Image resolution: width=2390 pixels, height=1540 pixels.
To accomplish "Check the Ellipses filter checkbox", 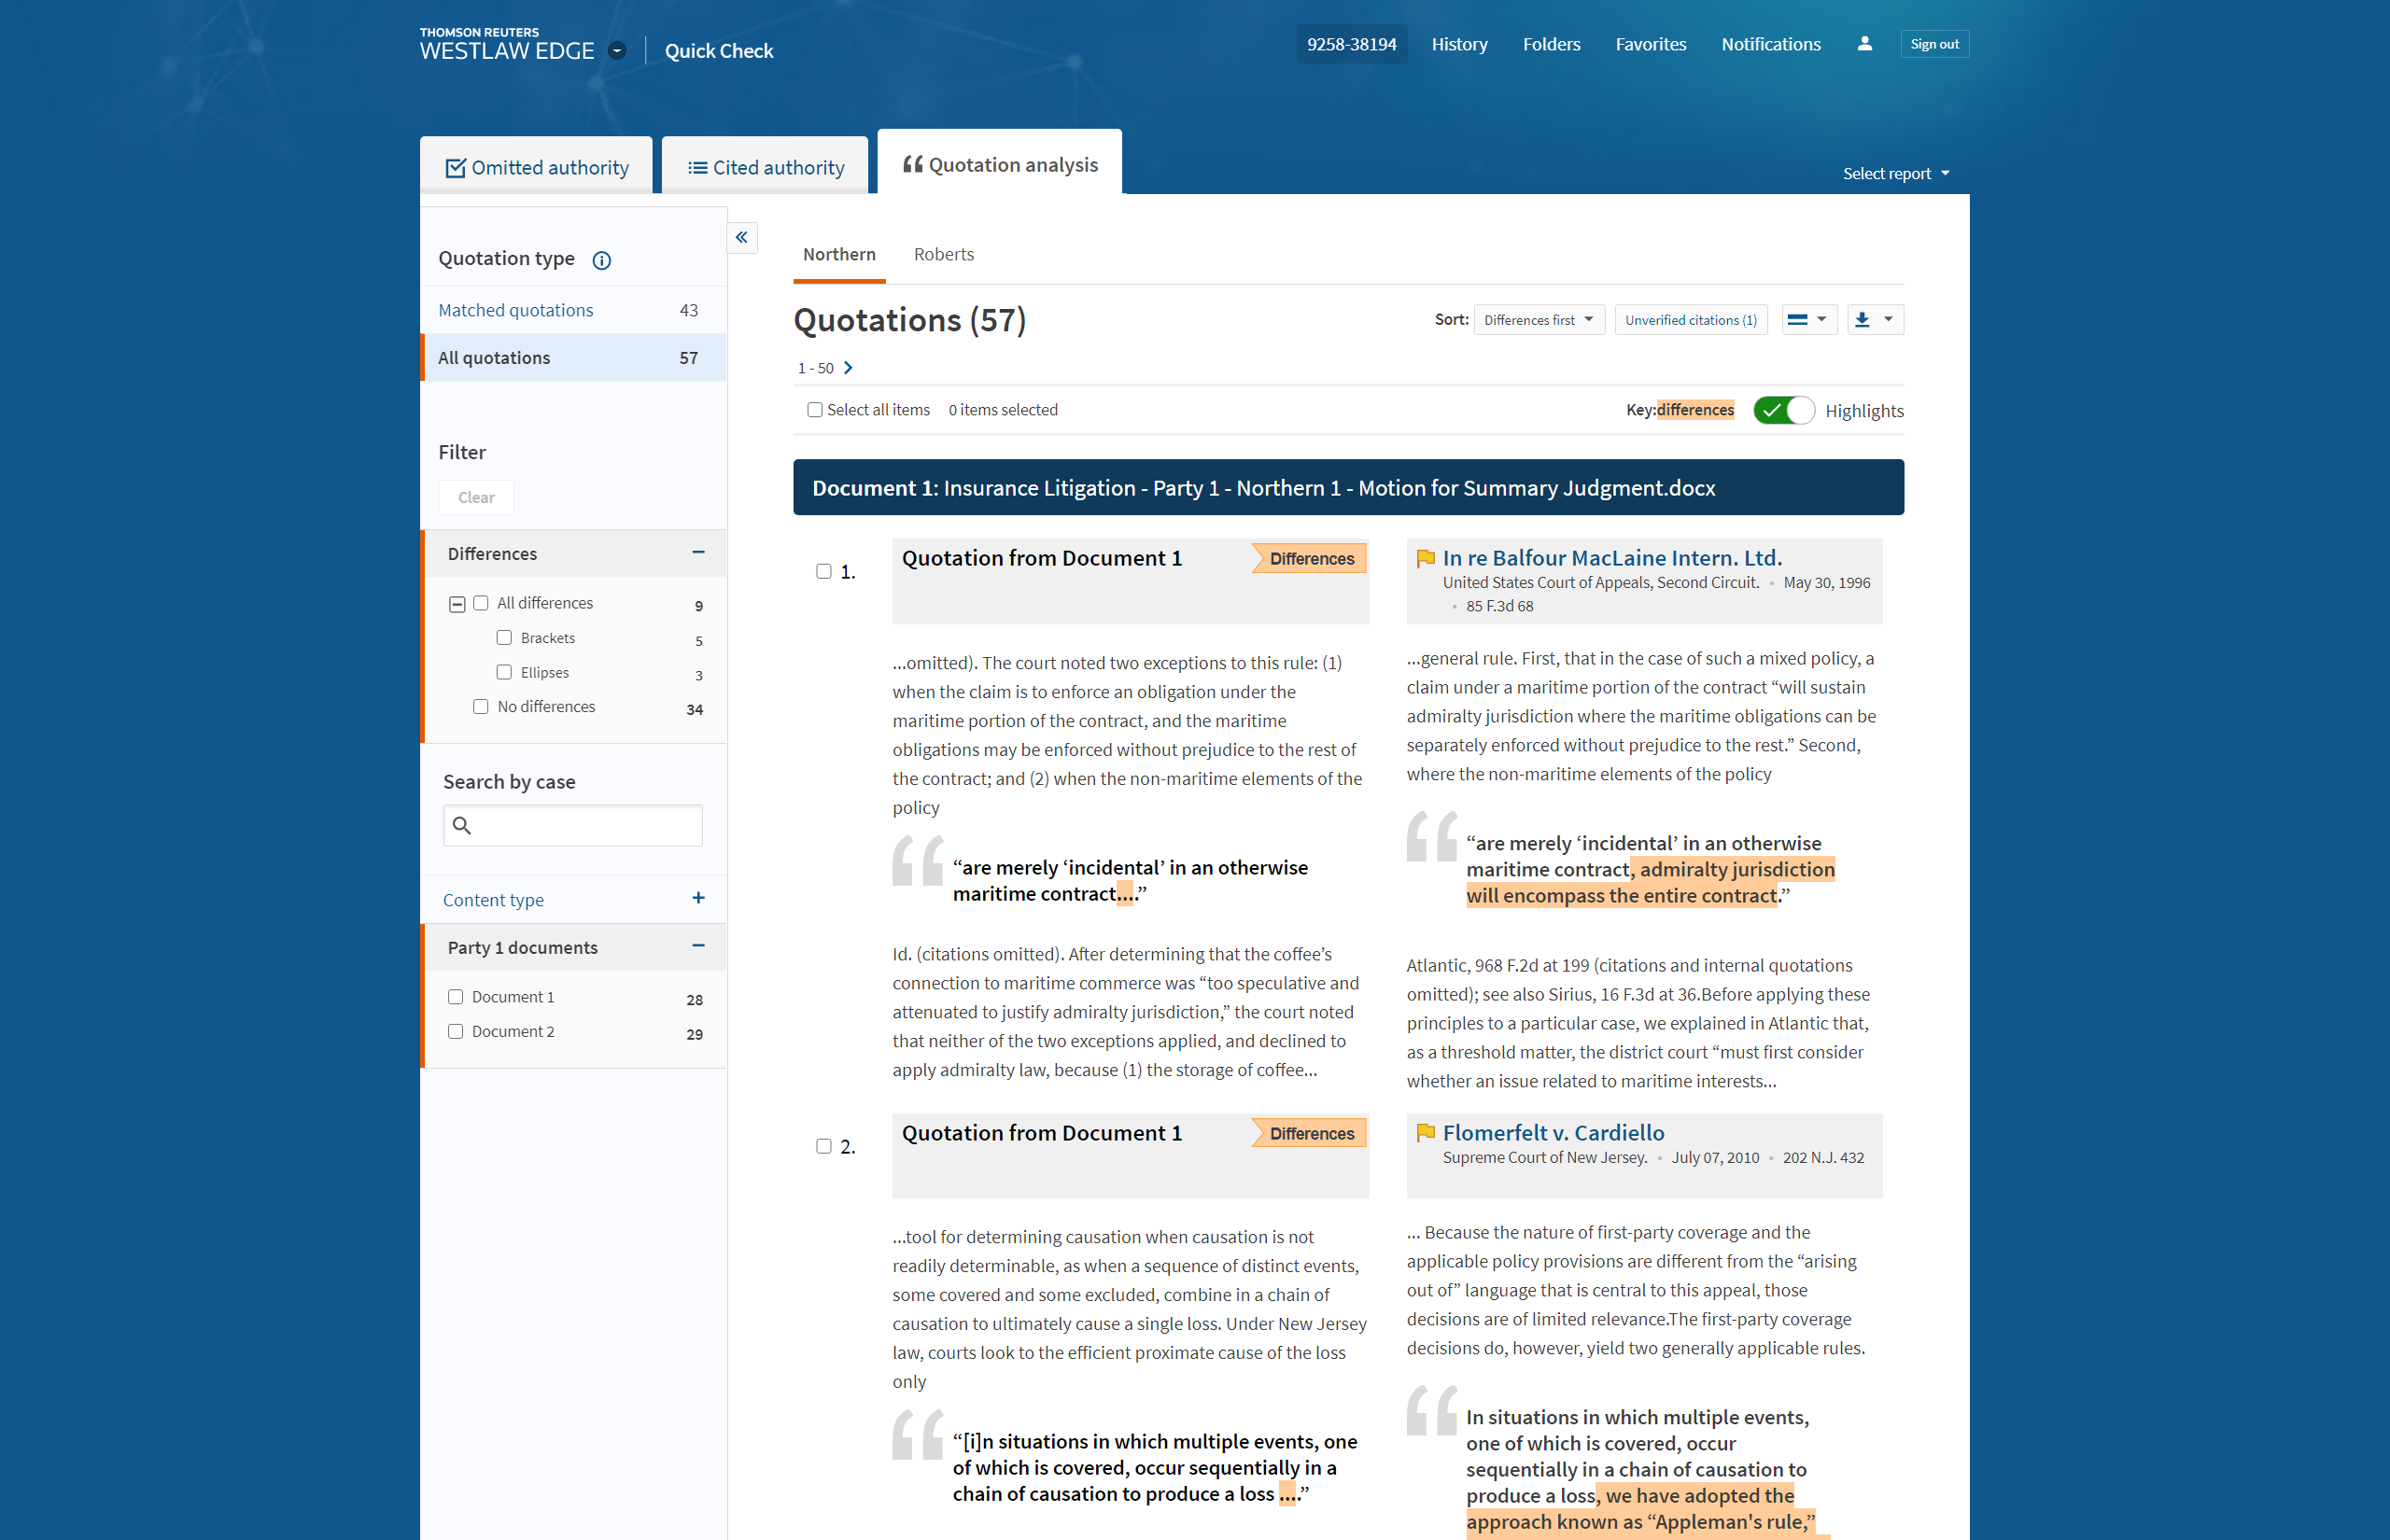I will click(504, 672).
